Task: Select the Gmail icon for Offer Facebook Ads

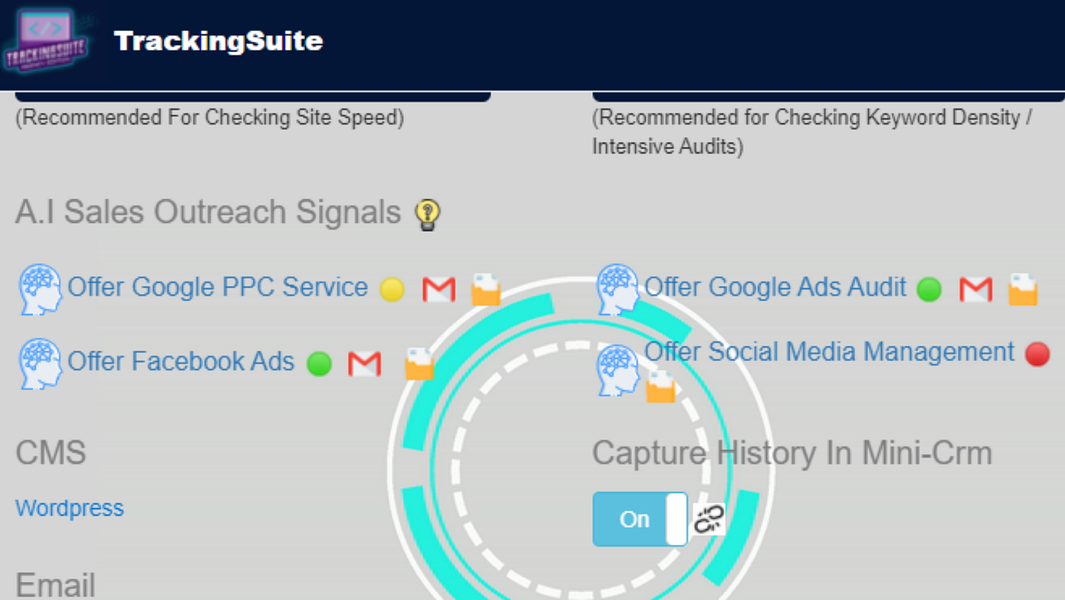Action: coord(364,364)
